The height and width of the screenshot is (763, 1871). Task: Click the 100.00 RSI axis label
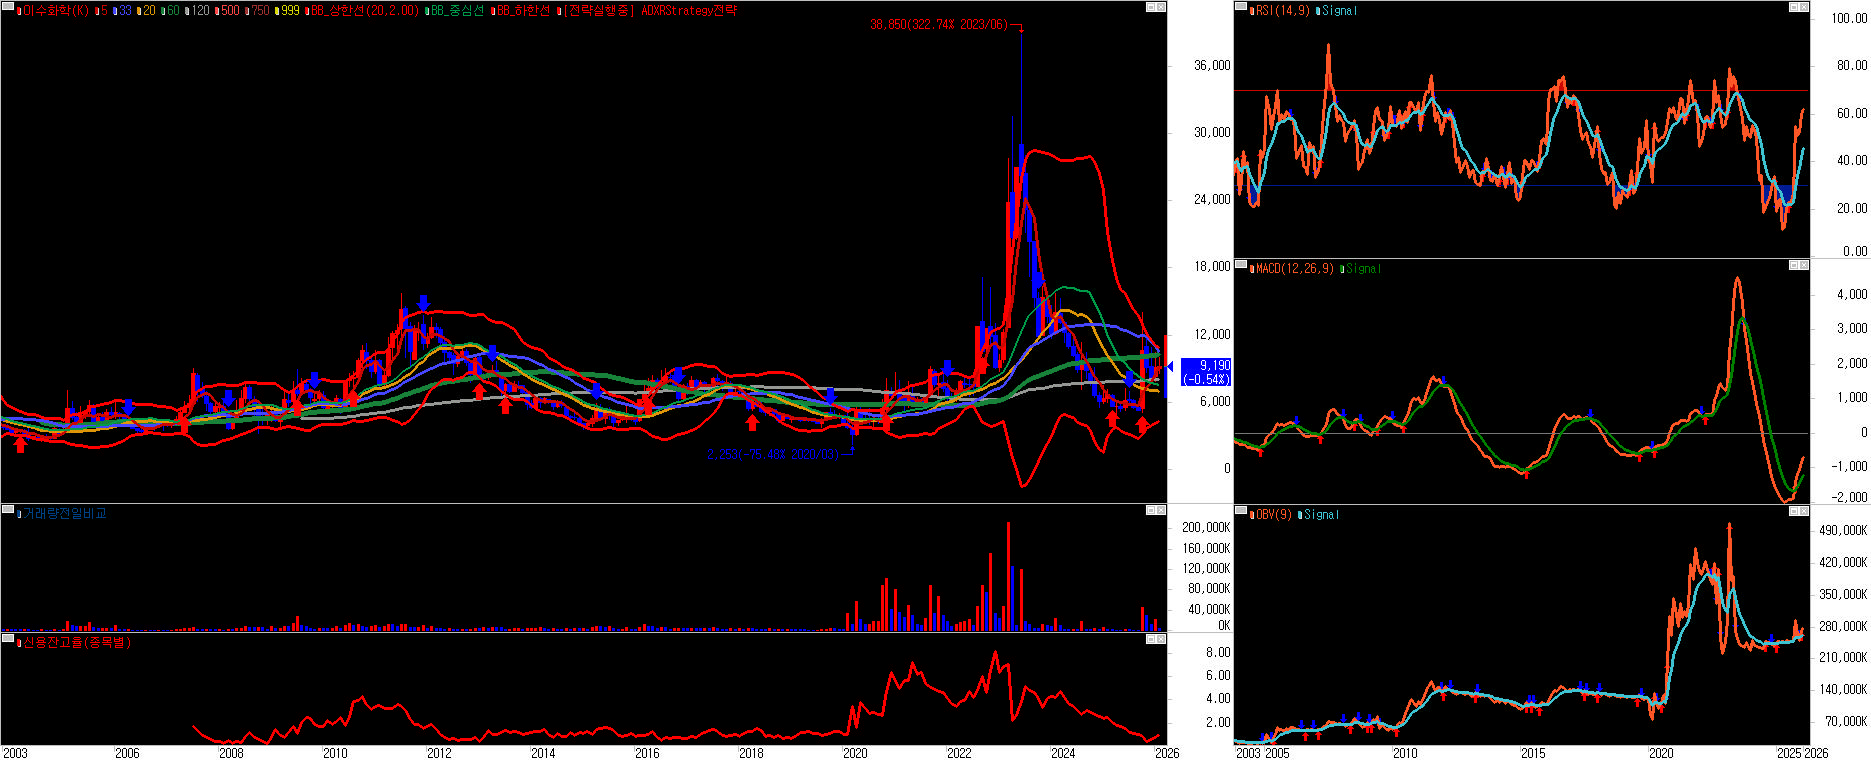pyautogui.click(x=1849, y=18)
